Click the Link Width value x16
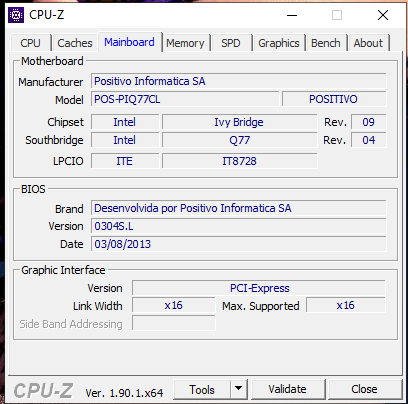This screenshot has width=408, height=404. coord(174,305)
